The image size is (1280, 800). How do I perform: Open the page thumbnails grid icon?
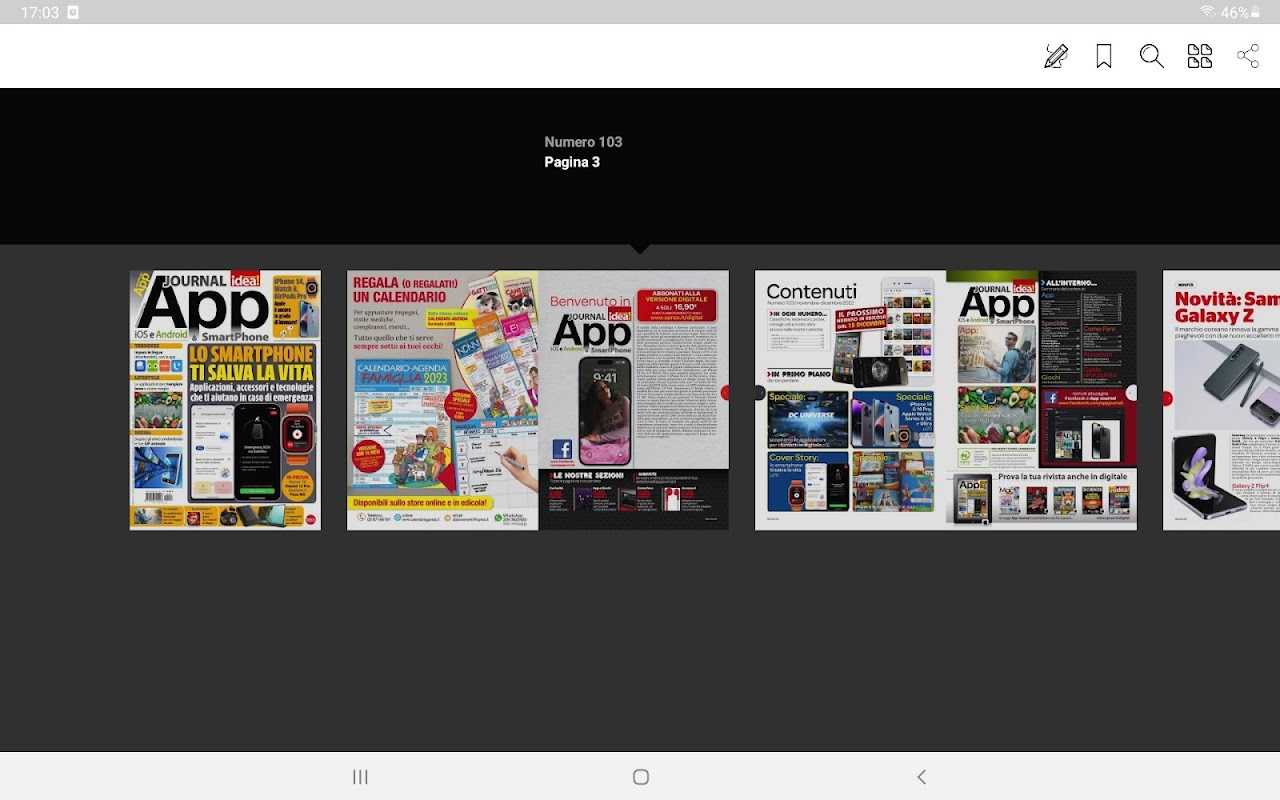[1200, 56]
